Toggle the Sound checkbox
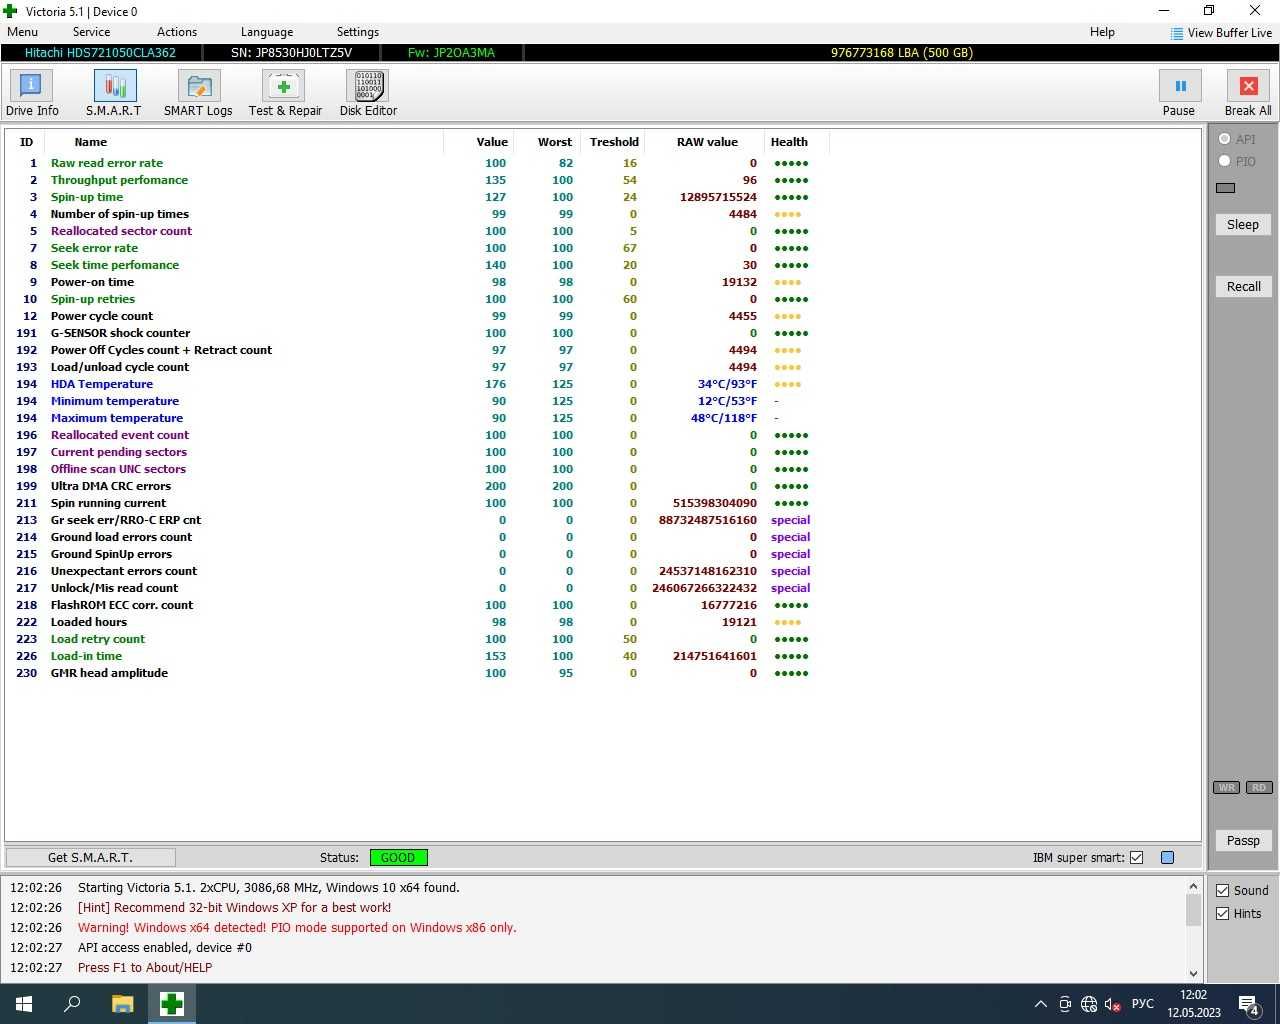1280x1024 pixels. coord(1222,890)
